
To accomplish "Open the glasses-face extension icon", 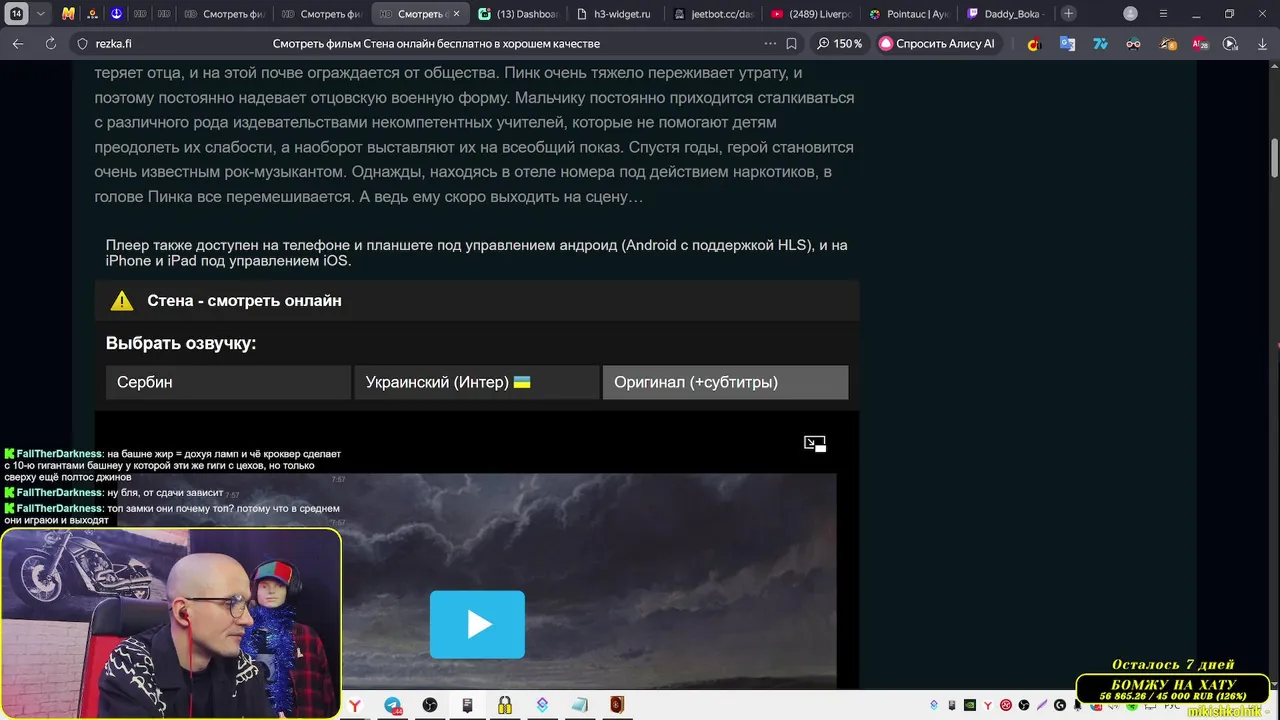I will pos(1133,44).
